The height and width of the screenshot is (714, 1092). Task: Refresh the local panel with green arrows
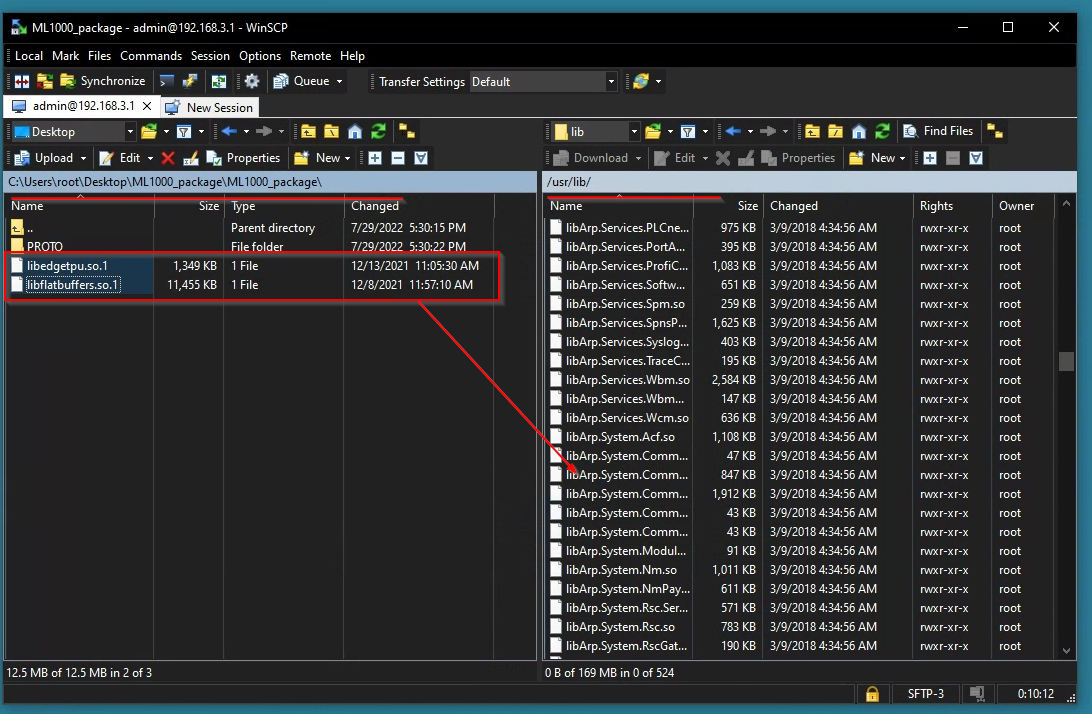click(x=378, y=132)
